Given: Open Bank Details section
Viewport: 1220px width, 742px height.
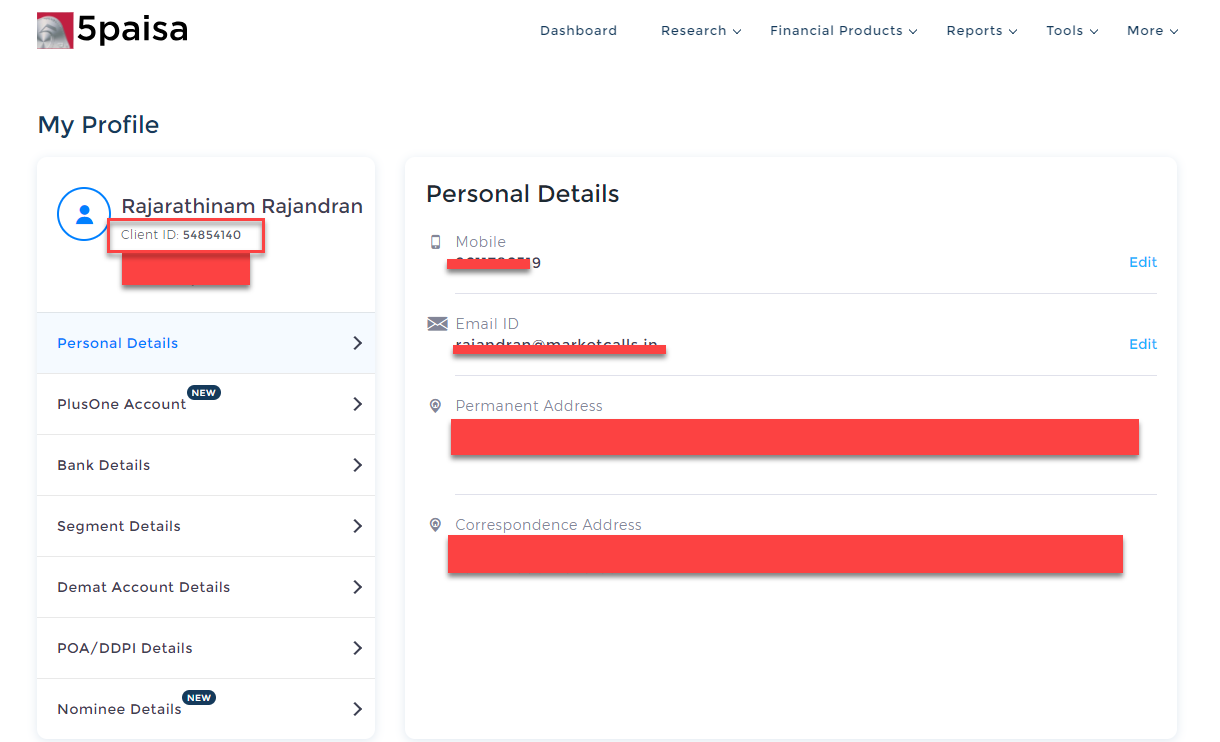Looking at the screenshot, I should click(206, 465).
